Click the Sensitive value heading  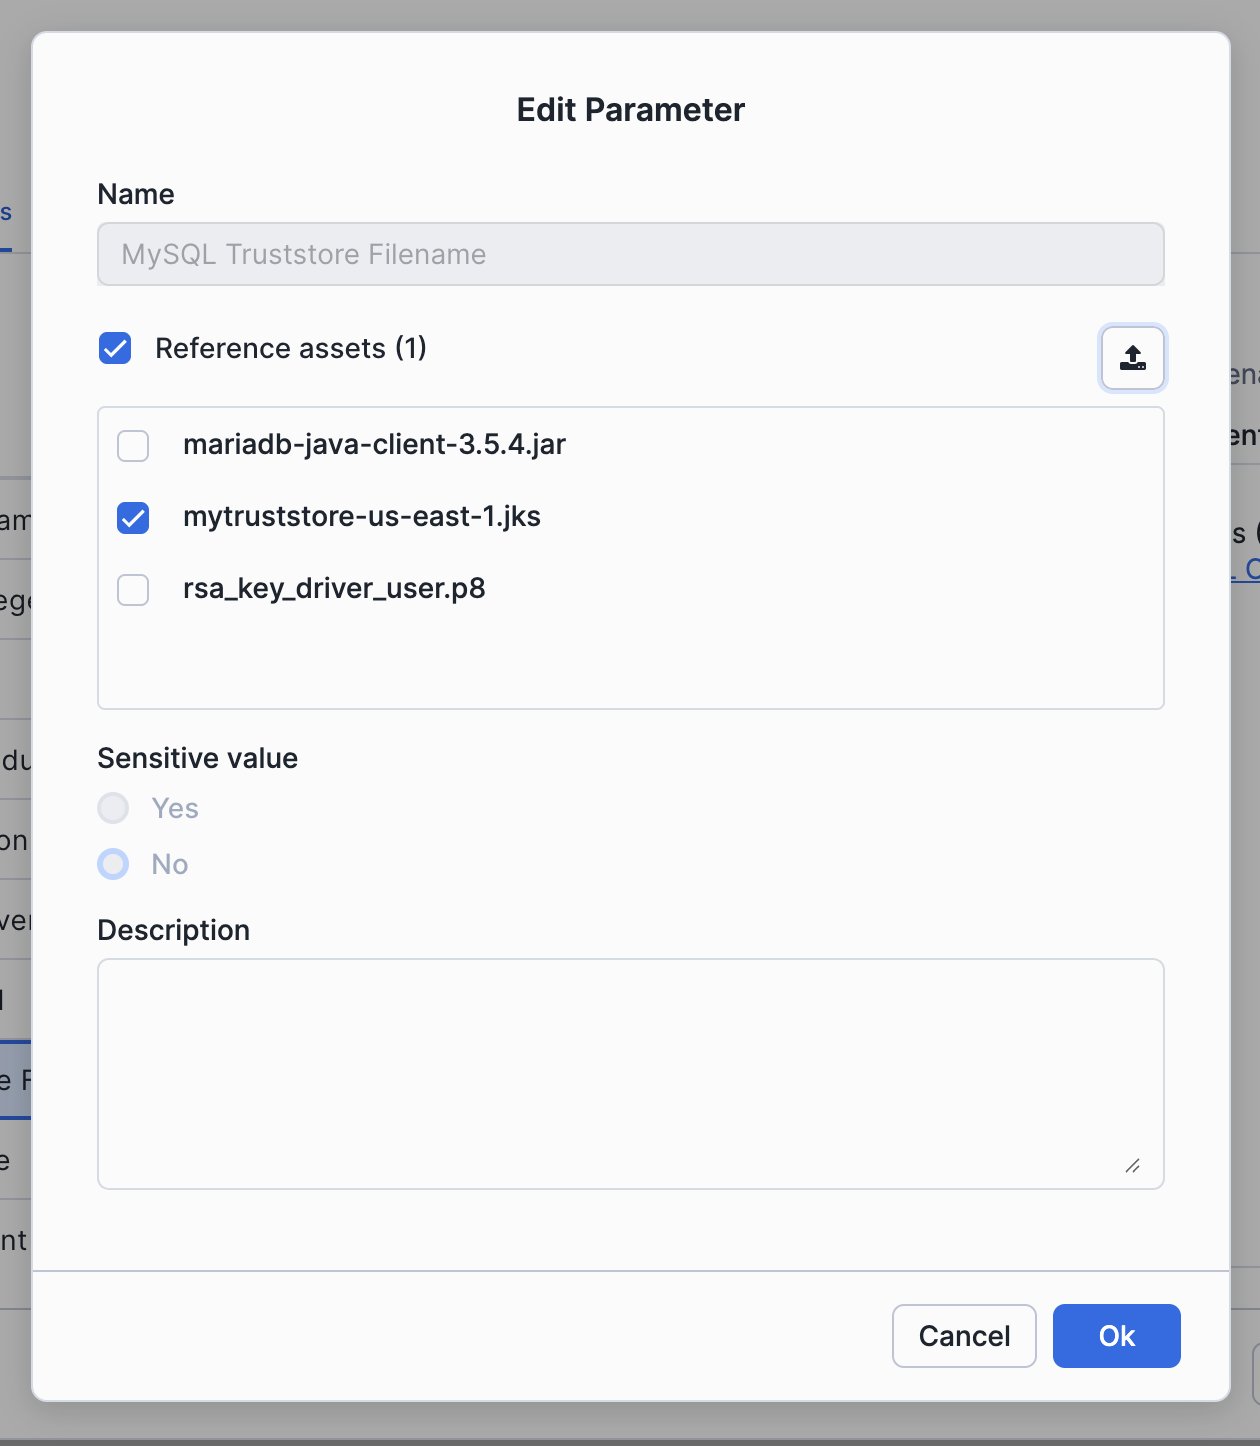(x=197, y=758)
